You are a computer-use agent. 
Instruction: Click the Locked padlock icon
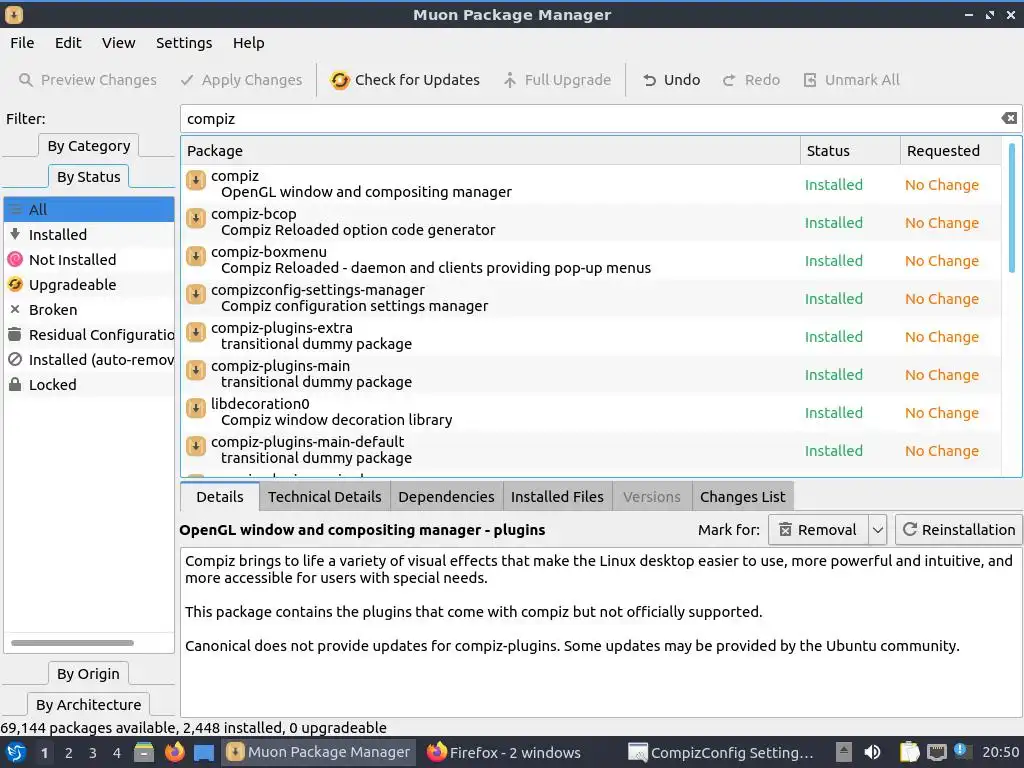click(15, 384)
